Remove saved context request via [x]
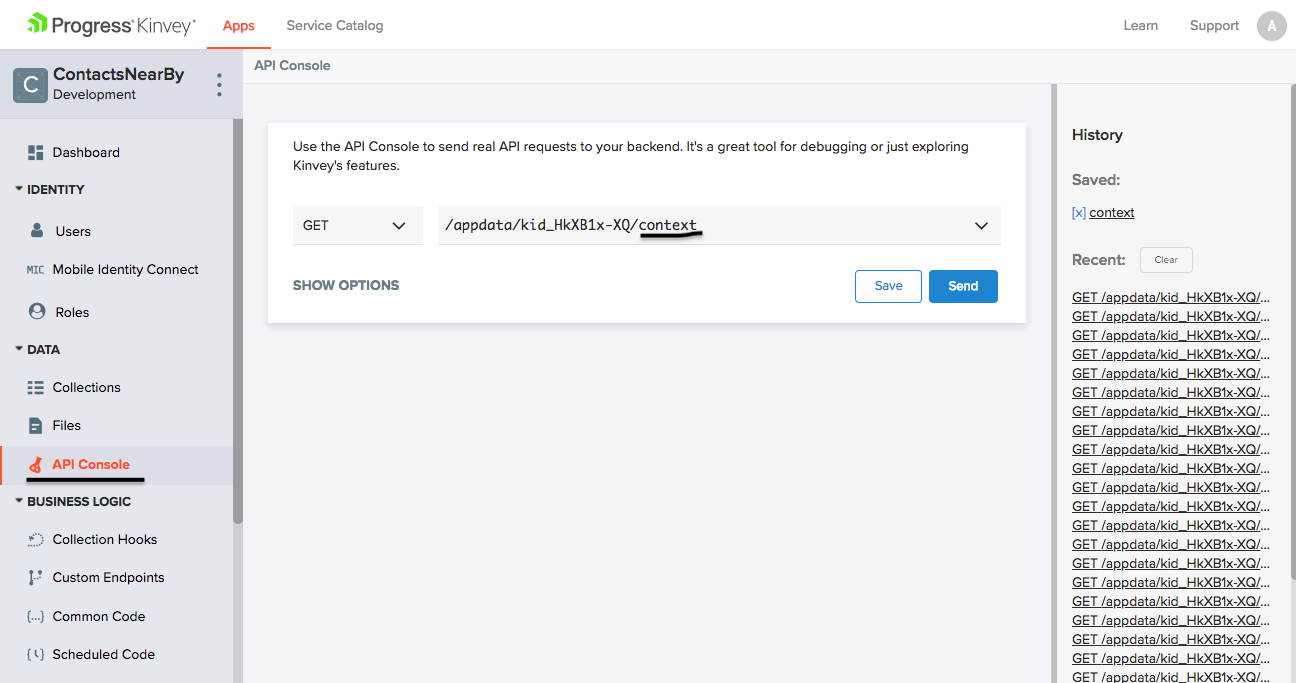Image resolution: width=1296 pixels, height=683 pixels. click(1078, 213)
